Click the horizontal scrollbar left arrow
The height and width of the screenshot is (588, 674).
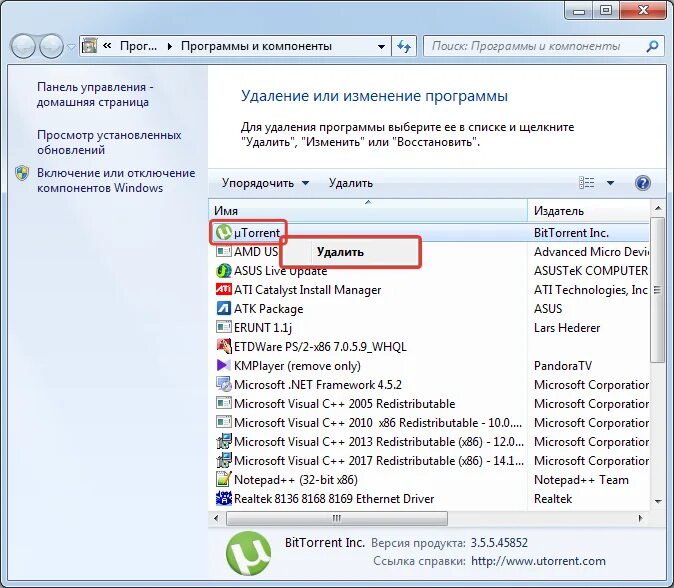click(216, 518)
